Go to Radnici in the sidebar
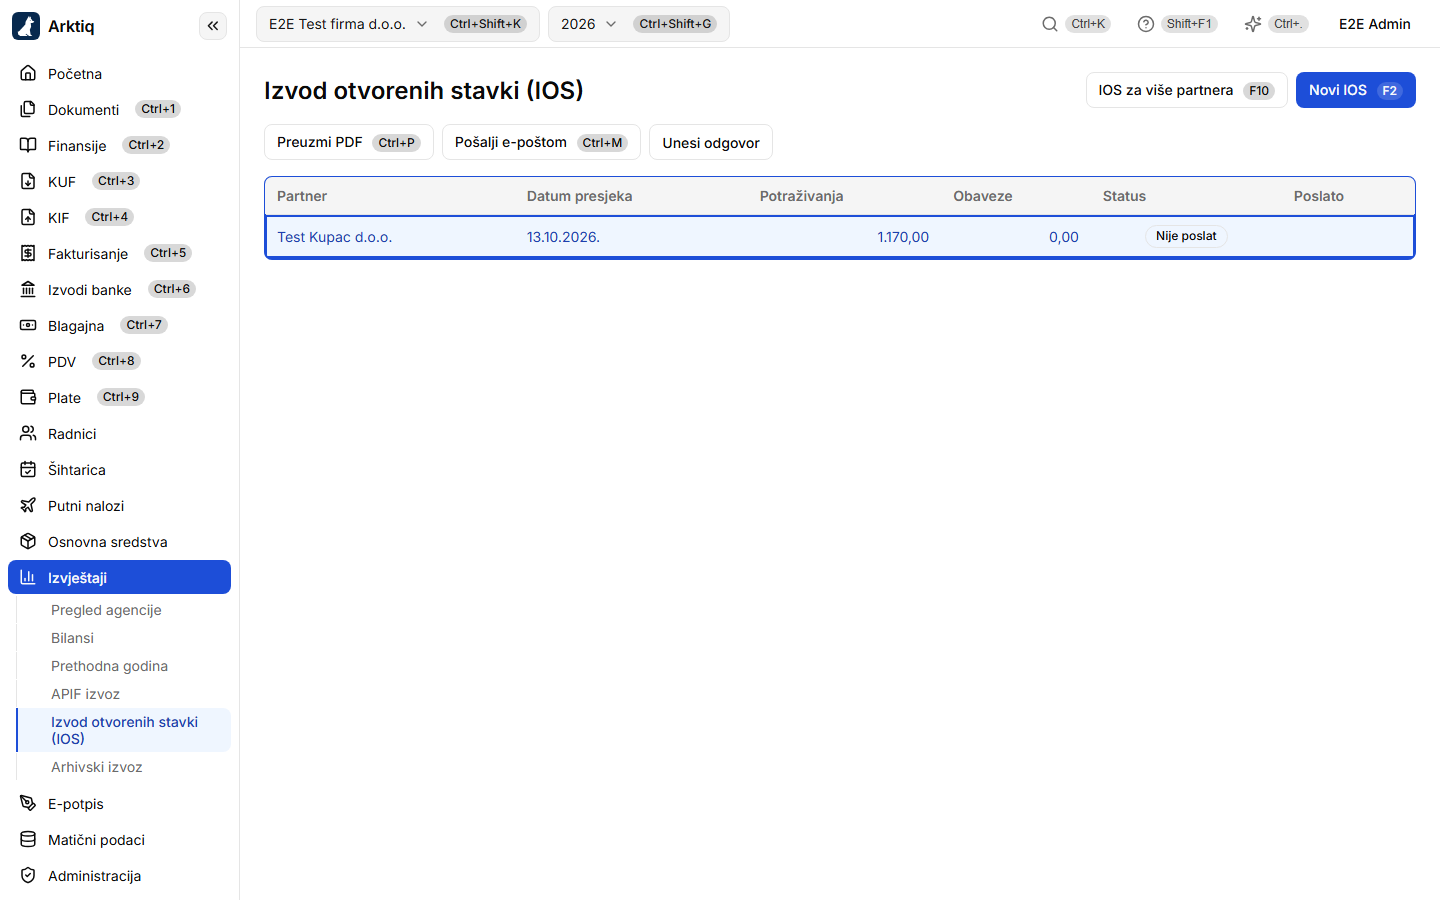This screenshot has width=1440, height=900. point(119,433)
